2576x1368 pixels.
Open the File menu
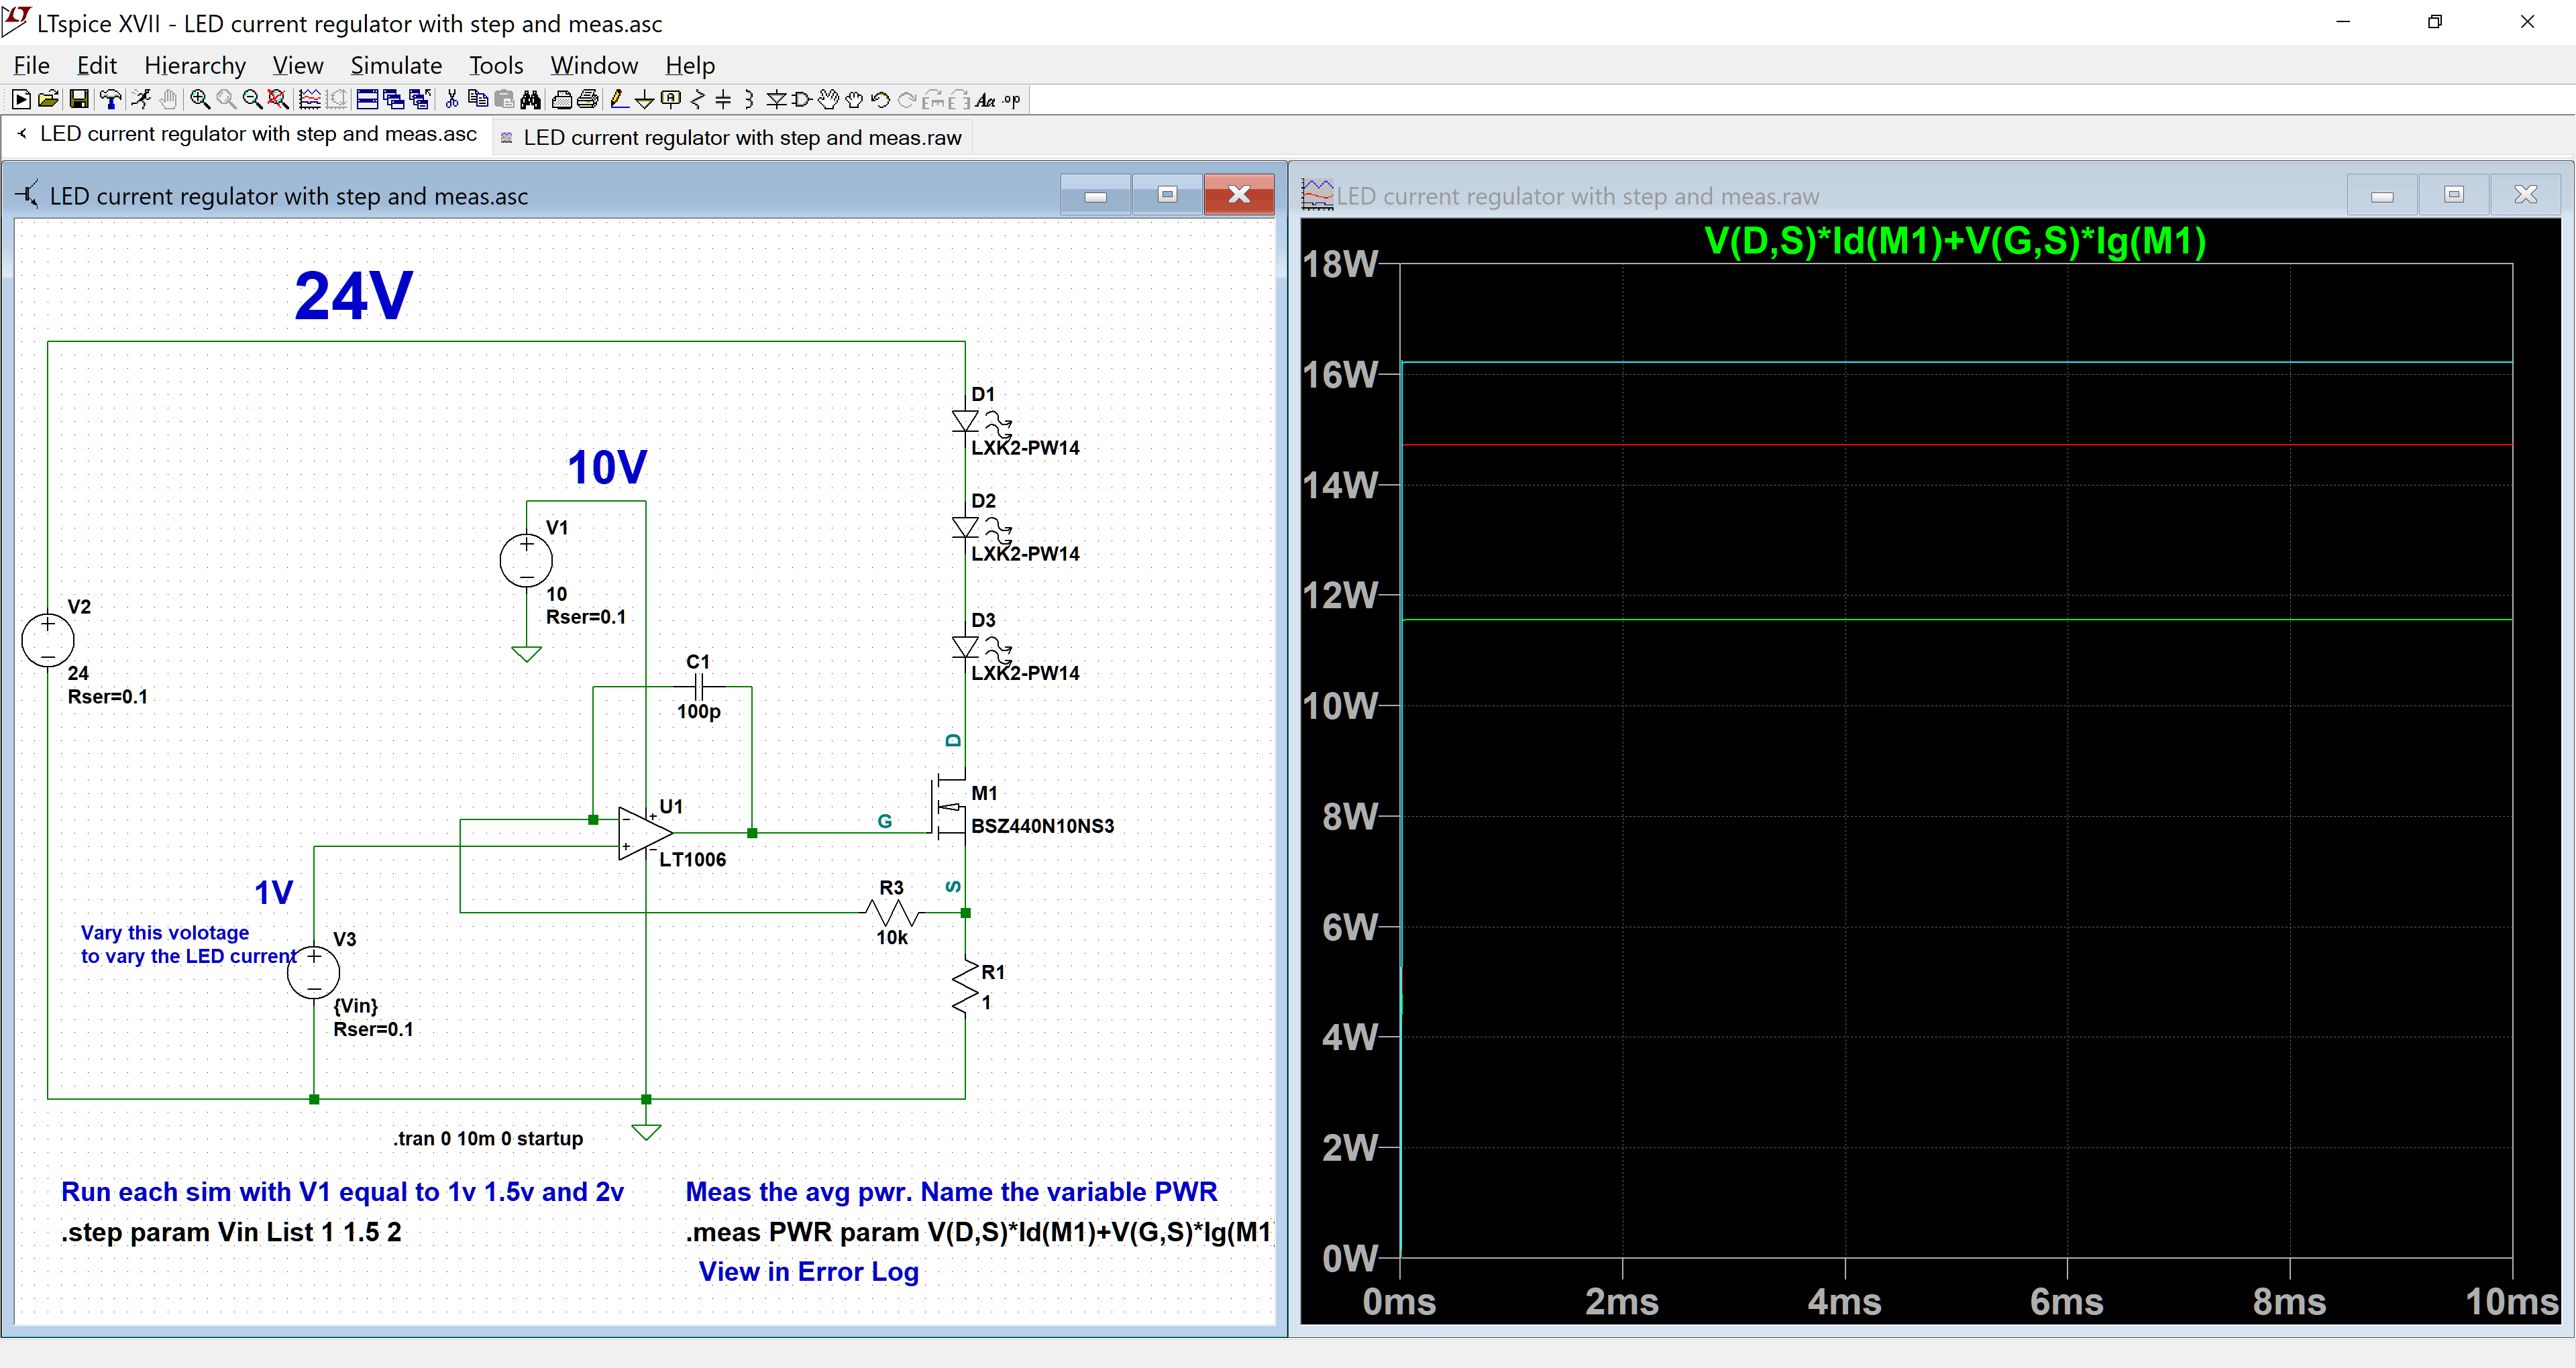point(31,66)
